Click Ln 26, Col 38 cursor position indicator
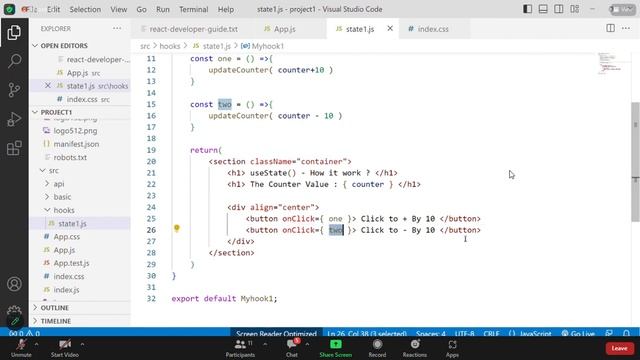 pyautogui.click(x=367, y=333)
